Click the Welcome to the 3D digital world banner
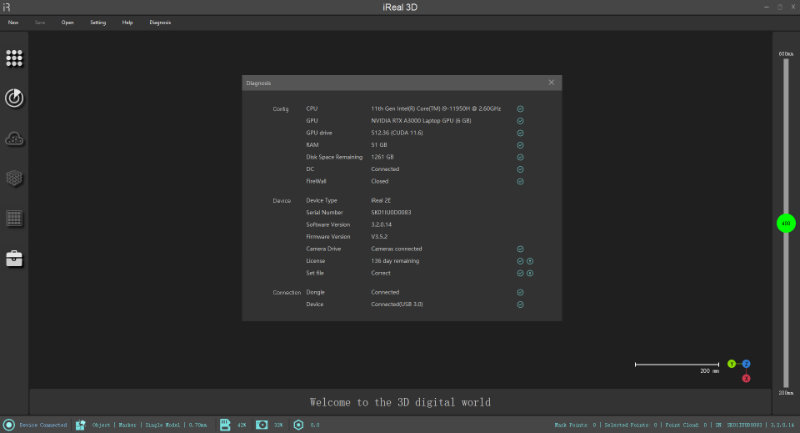This screenshot has width=800, height=433. click(400, 402)
